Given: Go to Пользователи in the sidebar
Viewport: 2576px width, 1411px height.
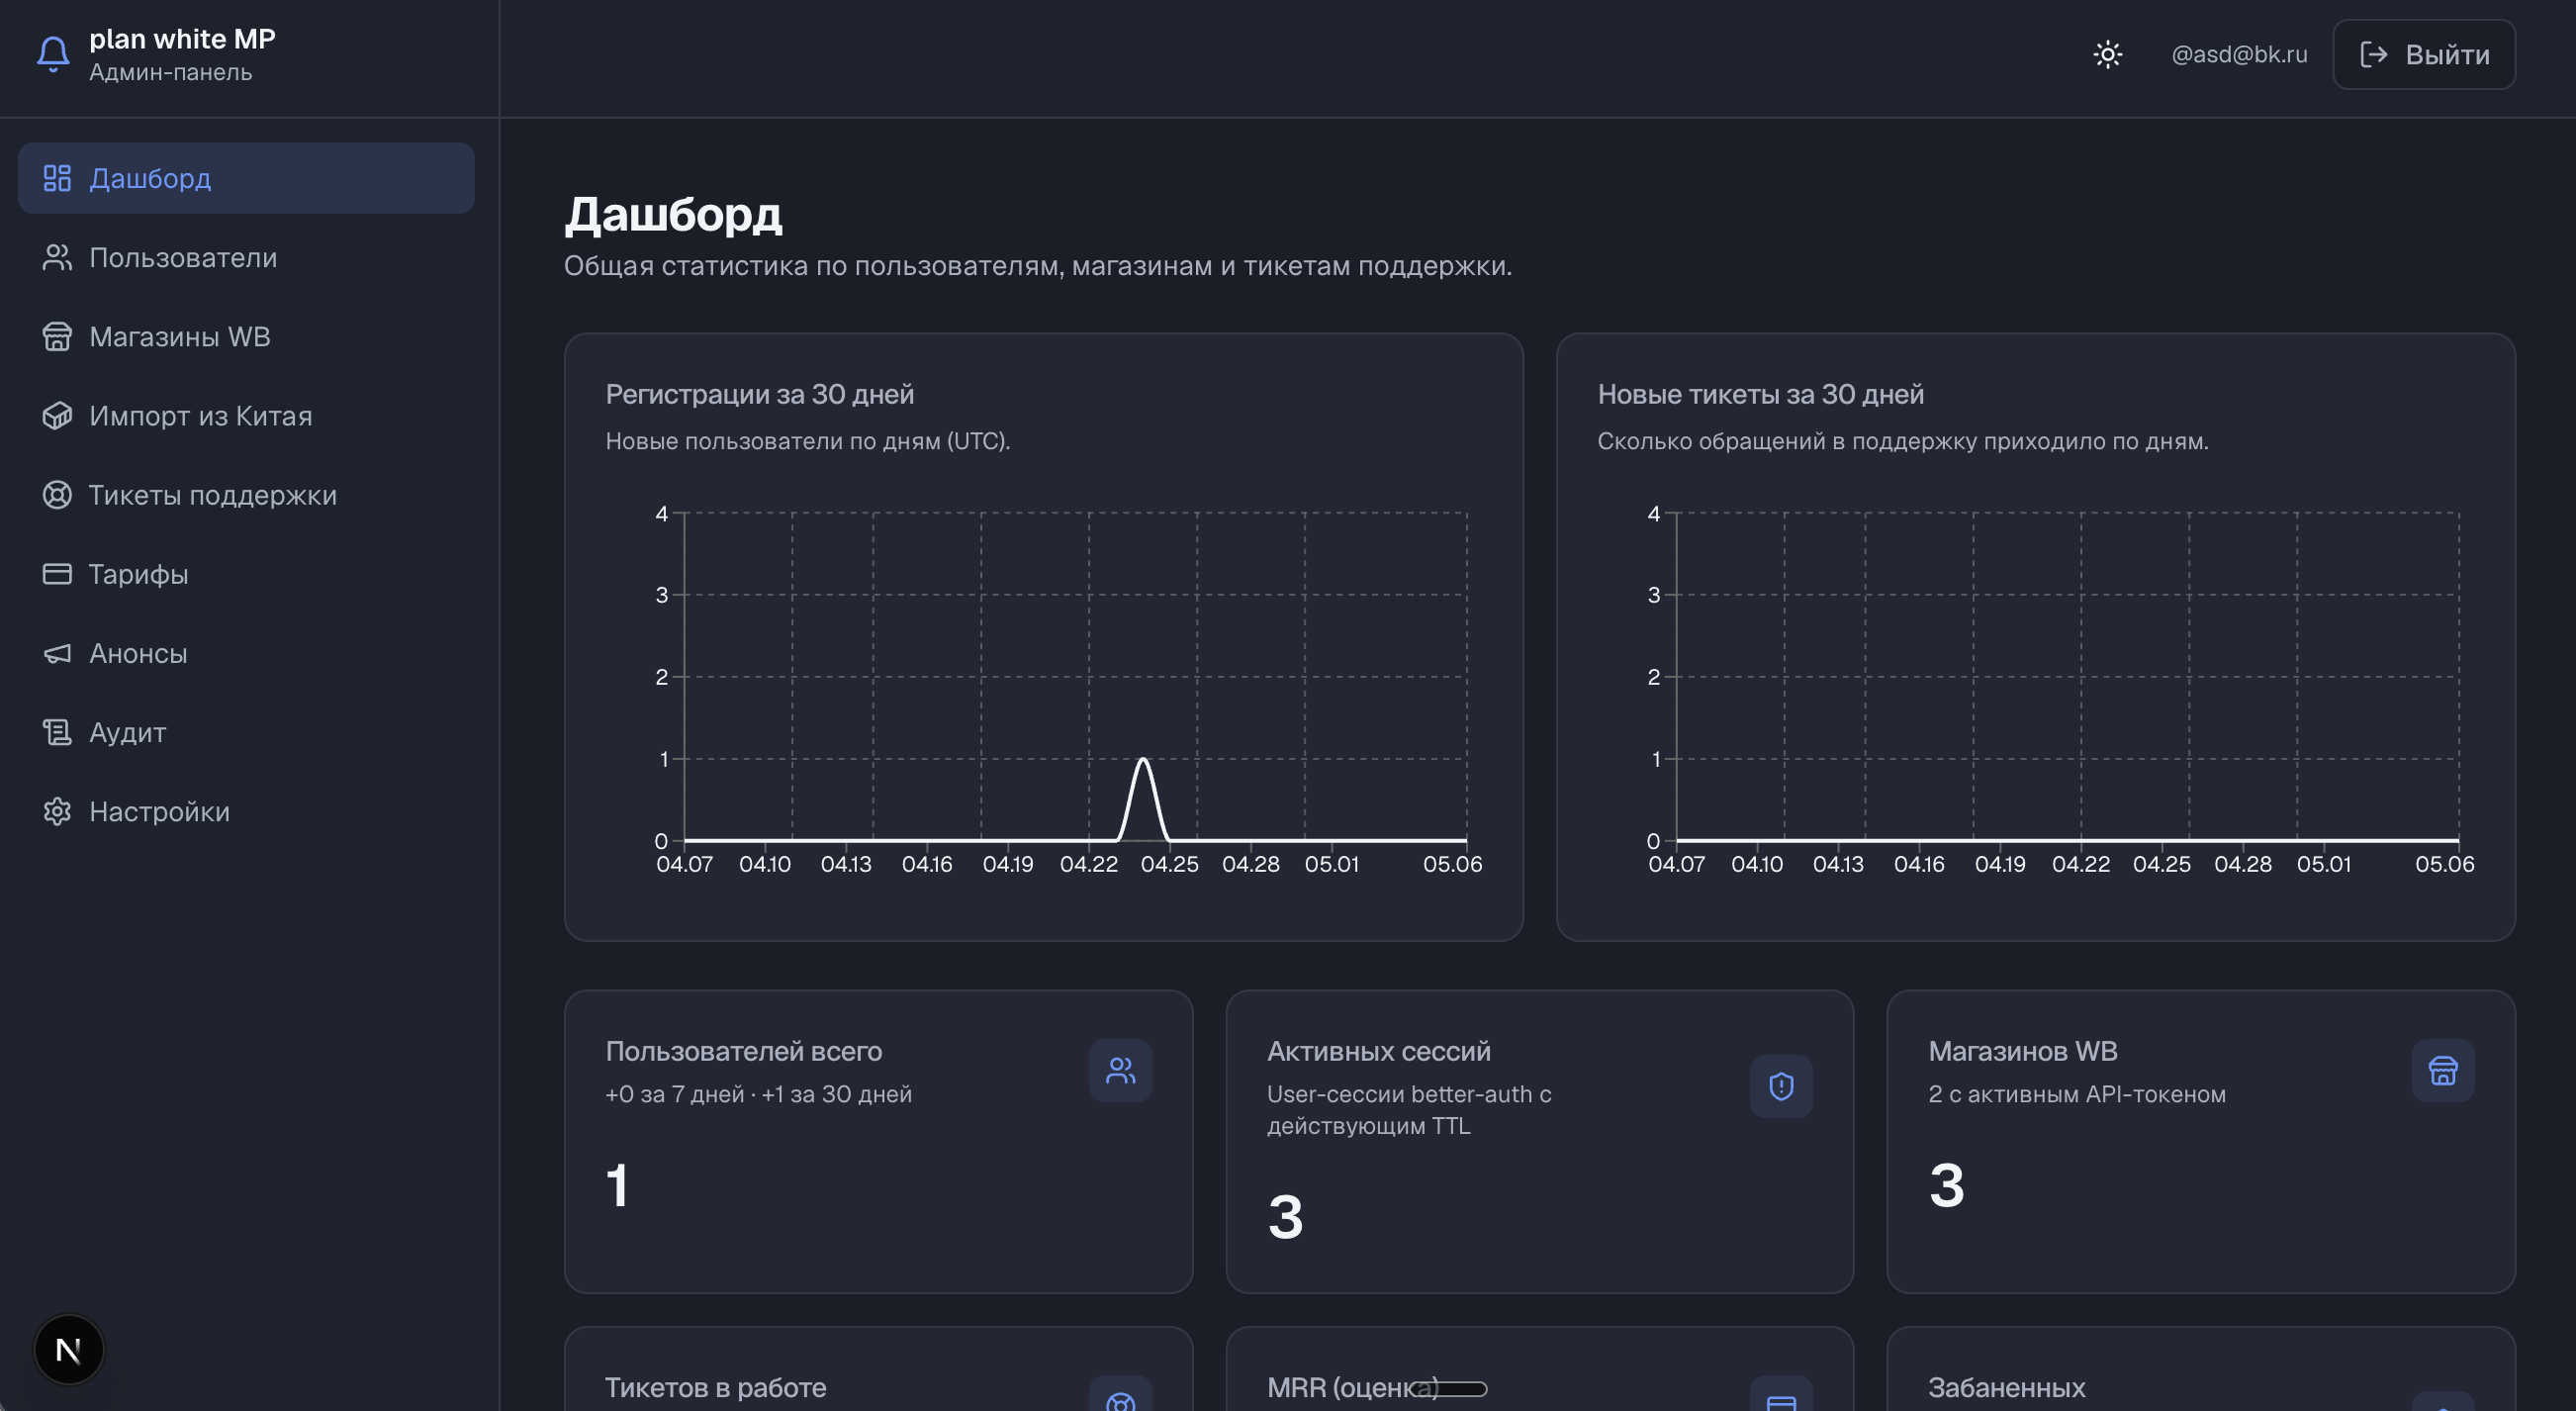Looking at the screenshot, I should coord(246,257).
